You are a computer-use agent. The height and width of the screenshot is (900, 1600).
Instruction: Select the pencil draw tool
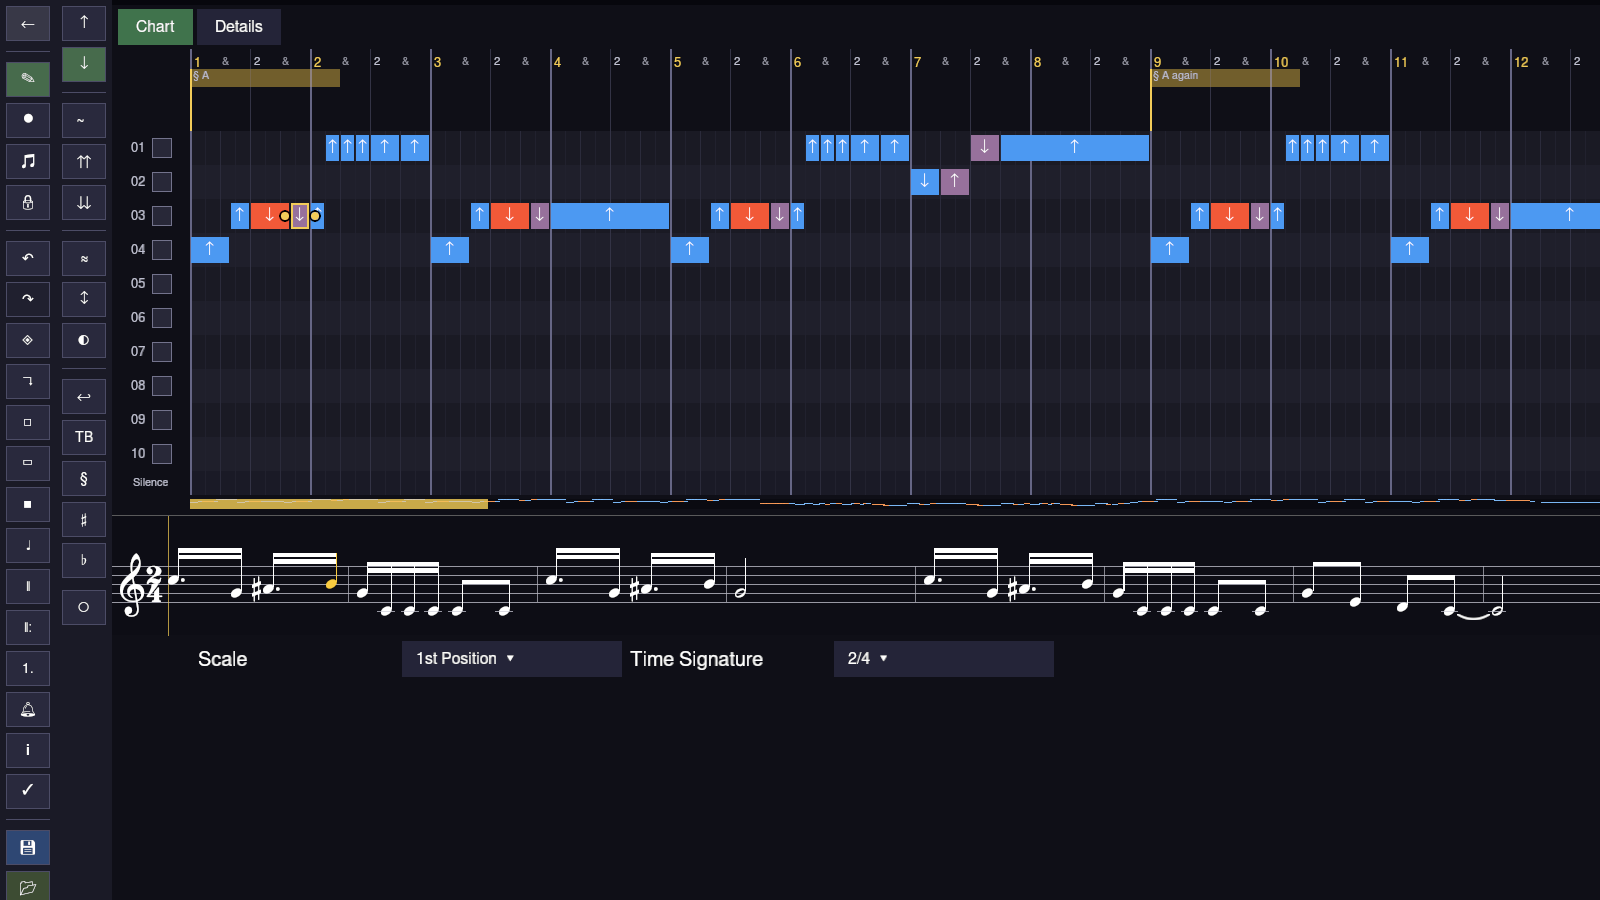pyautogui.click(x=28, y=79)
